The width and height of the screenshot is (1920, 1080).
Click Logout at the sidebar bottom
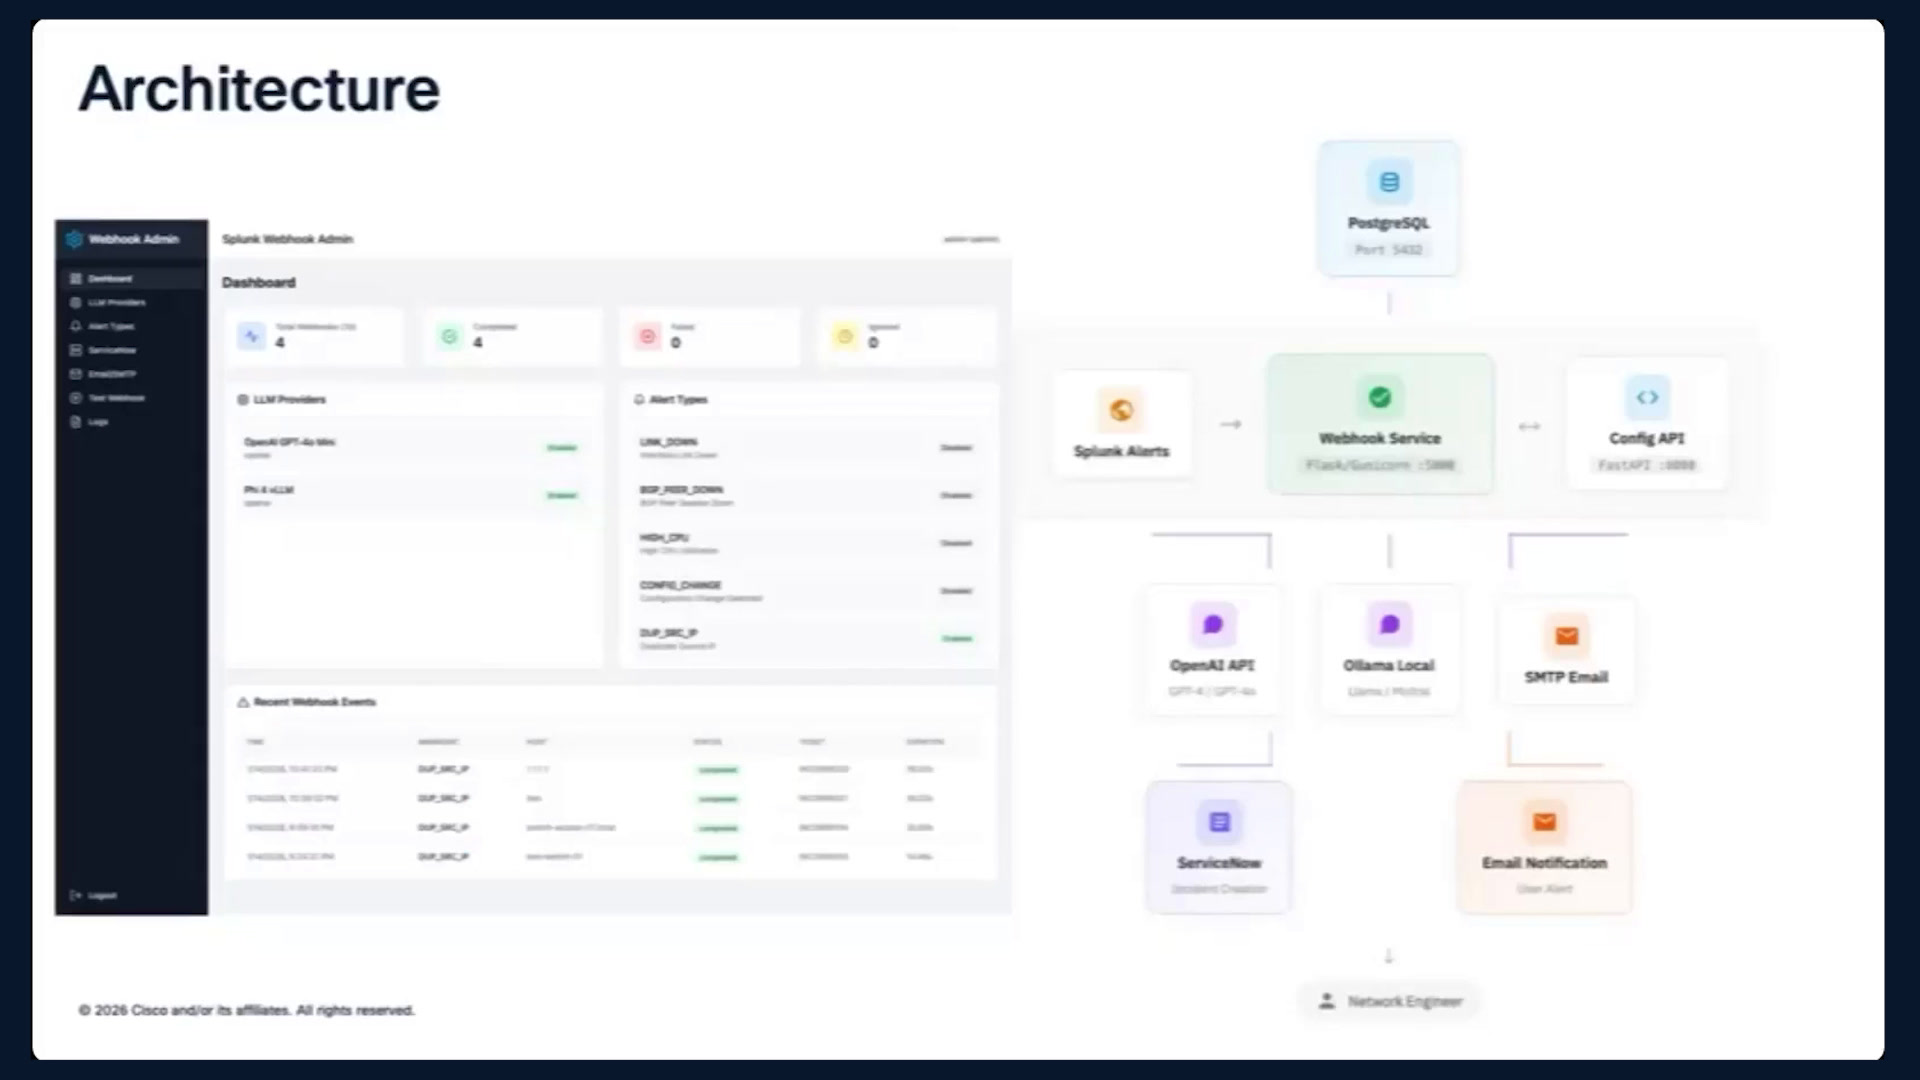[94, 895]
